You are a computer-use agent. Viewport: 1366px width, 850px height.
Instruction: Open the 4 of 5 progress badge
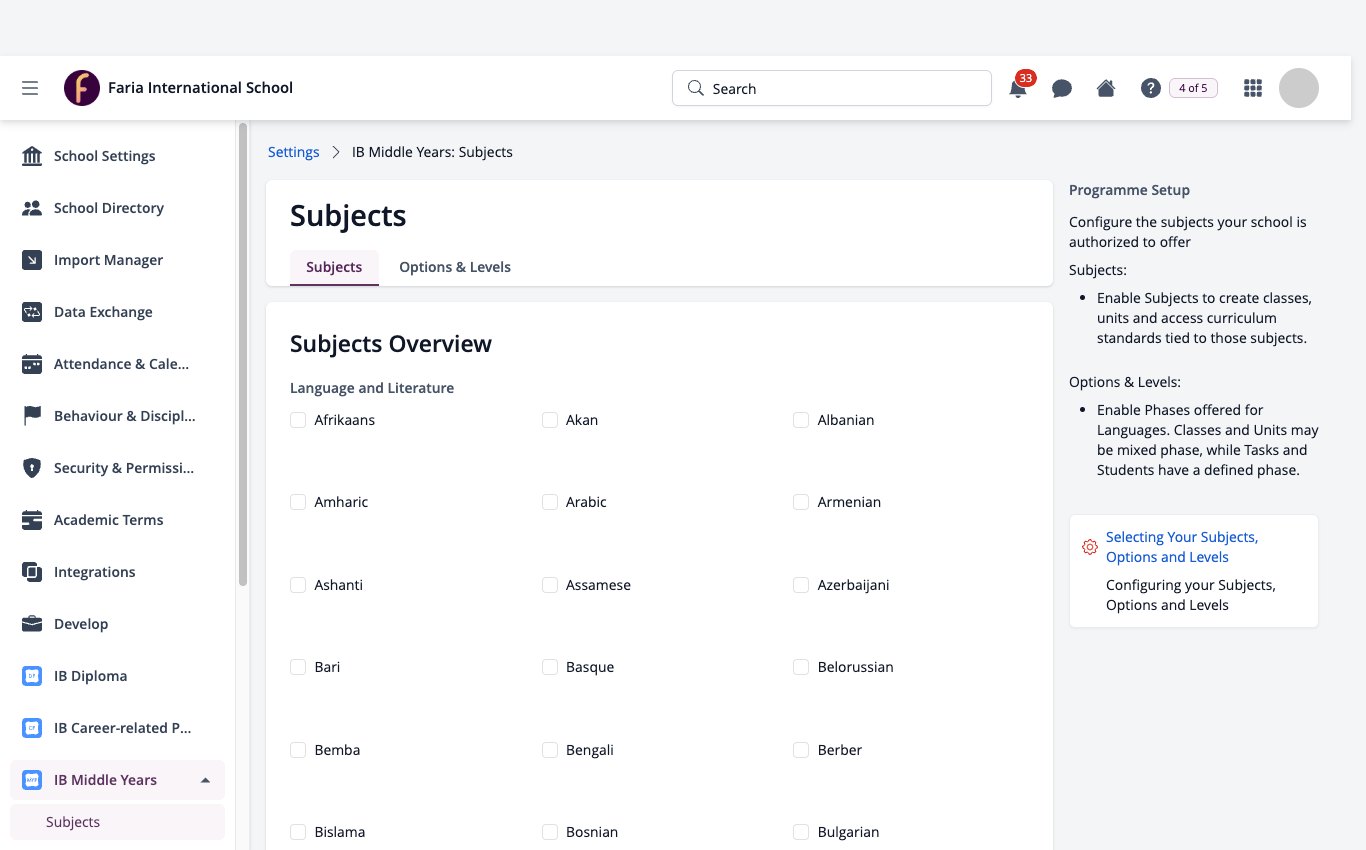pyautogui.click(x=1193, y=88)
